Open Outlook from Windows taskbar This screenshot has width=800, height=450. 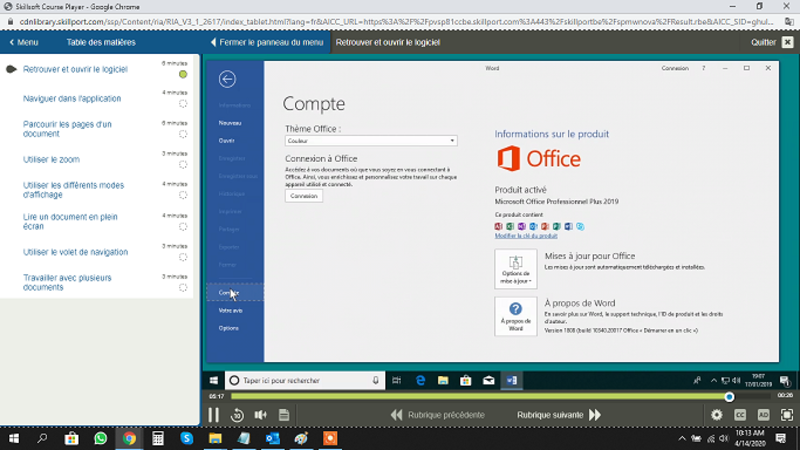pyautogui.click(x=272, y=438)
